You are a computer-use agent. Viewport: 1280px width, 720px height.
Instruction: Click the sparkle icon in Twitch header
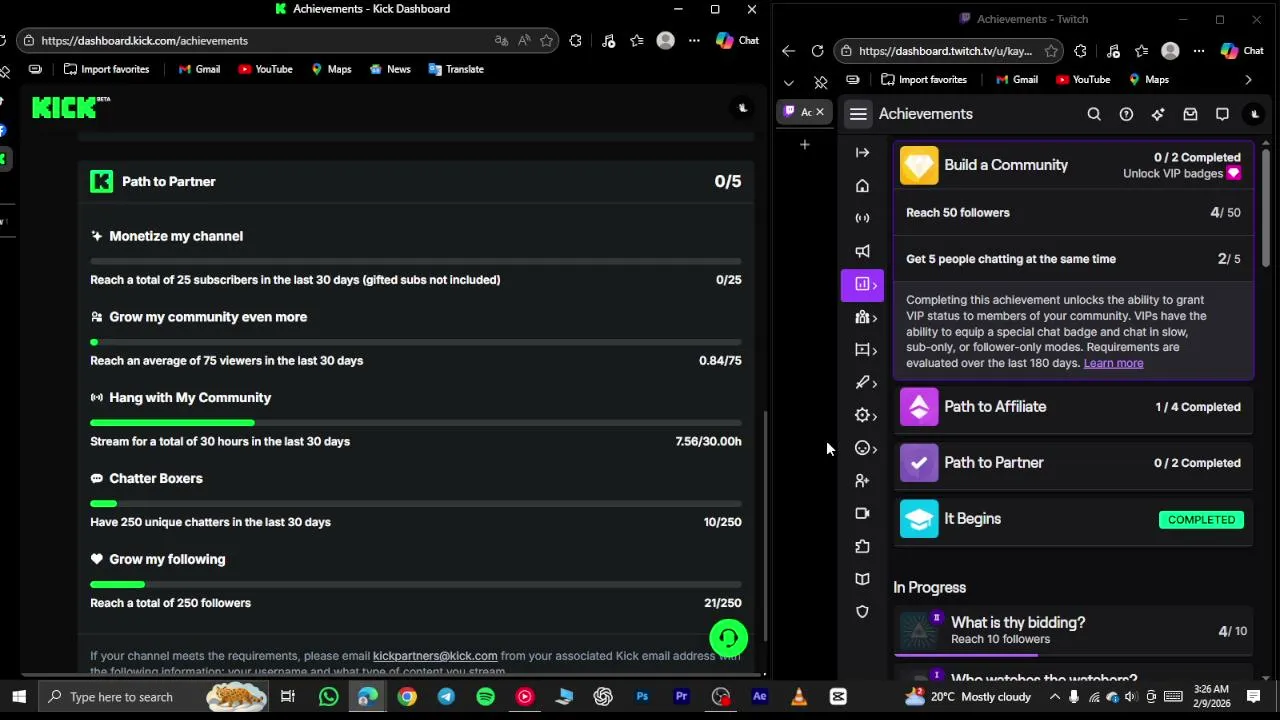pos(1158,114)
